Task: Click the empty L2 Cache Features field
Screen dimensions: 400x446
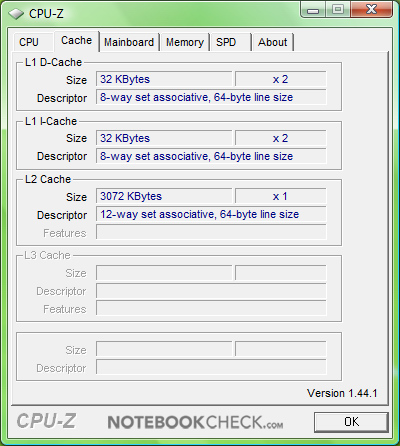Action: (211, 232)
